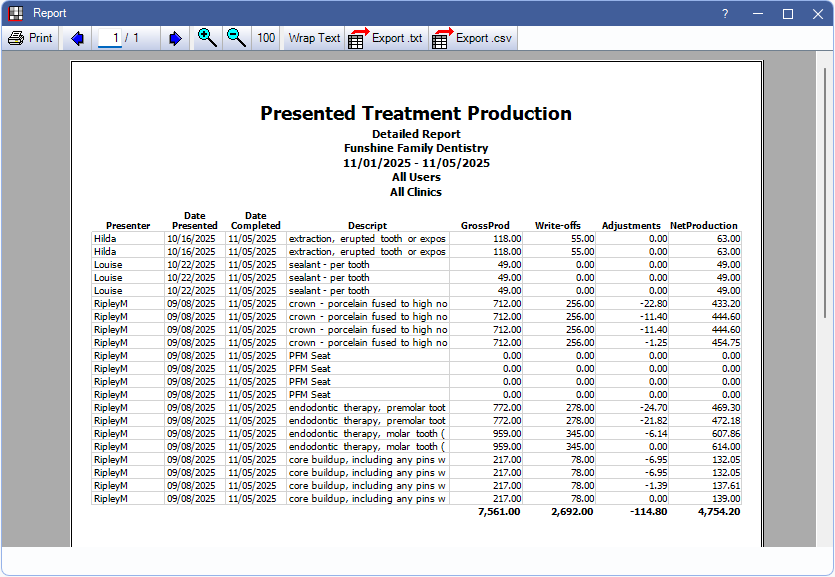Click the first PFM Seat description
Image resolution: width=835 pixels, height=577 pixels.
coord(310,355)
